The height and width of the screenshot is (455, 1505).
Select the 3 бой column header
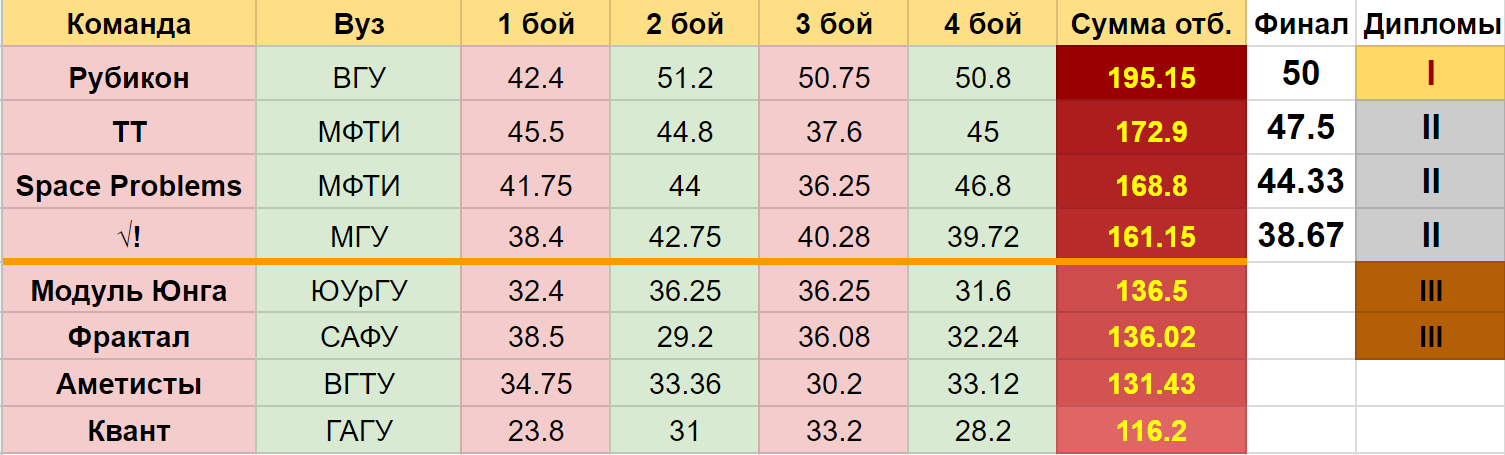pos(834,24)
